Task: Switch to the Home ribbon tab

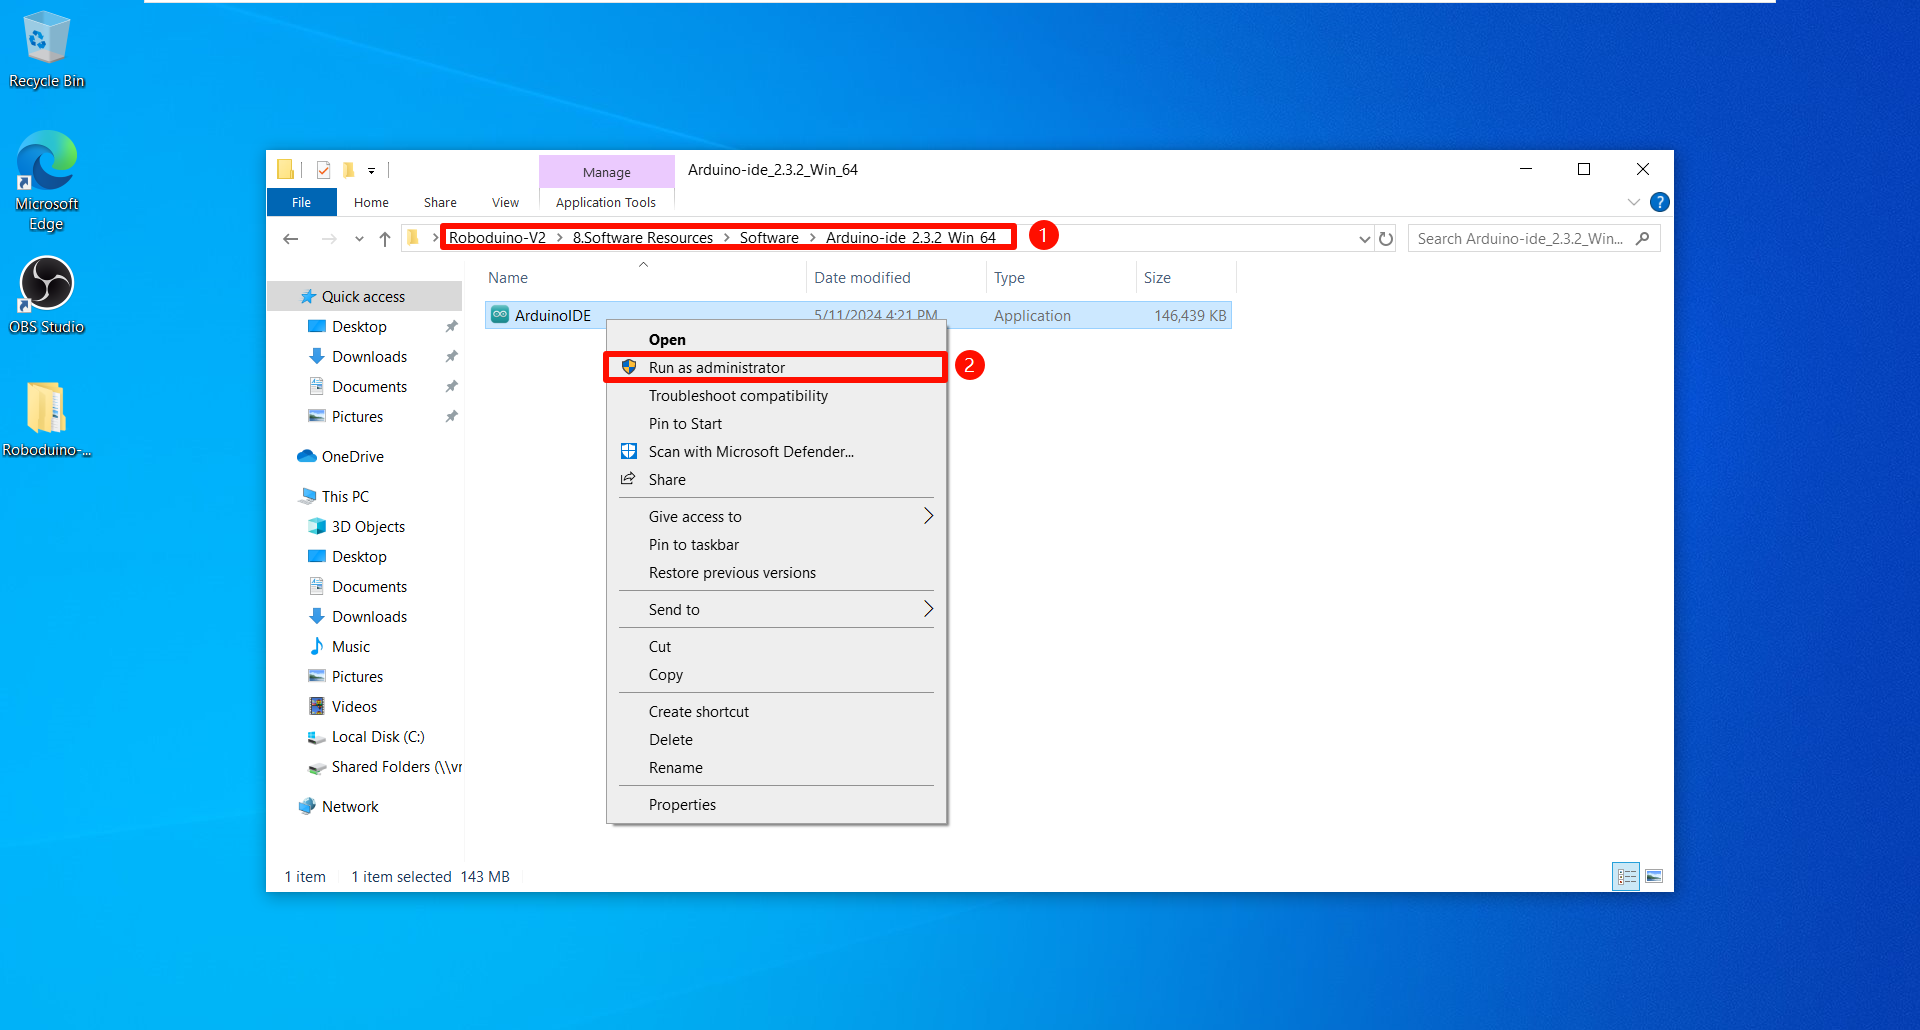Action: tap(371, 202)
